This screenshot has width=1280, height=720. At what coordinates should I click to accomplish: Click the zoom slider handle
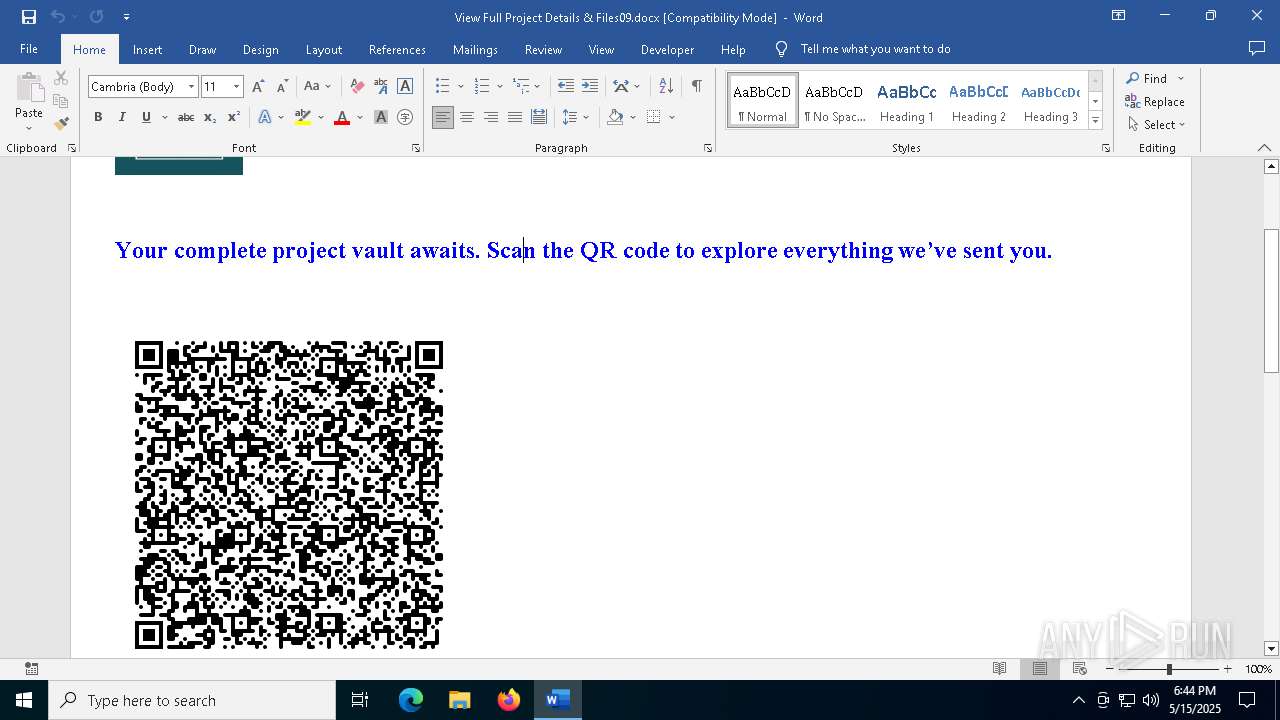1168,669
